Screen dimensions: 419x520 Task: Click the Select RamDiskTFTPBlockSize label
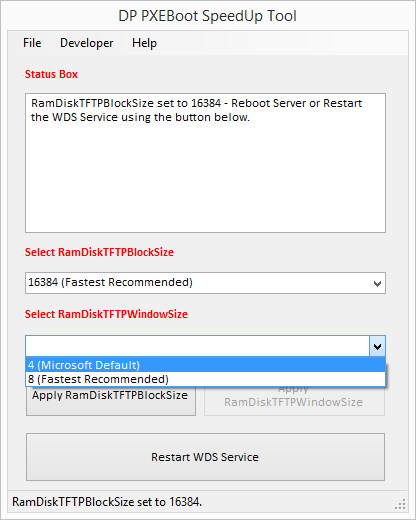[x=99, y=252]
